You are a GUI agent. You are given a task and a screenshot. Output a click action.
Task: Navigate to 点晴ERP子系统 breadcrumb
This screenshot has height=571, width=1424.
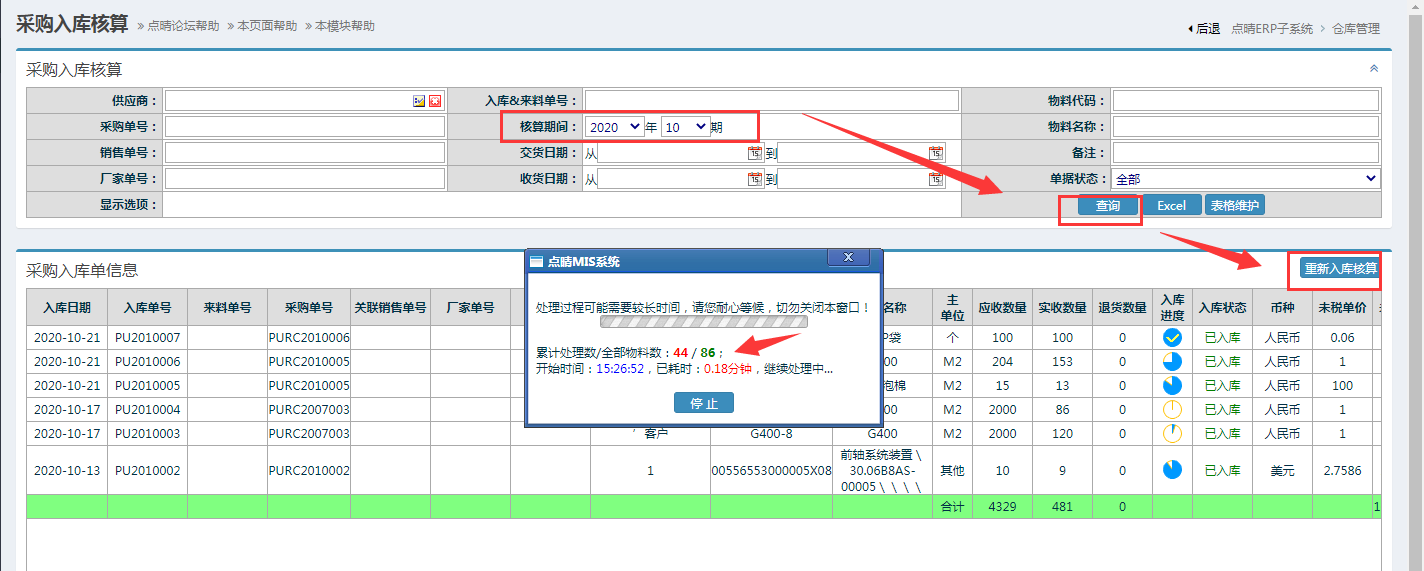click(1272, 29)
